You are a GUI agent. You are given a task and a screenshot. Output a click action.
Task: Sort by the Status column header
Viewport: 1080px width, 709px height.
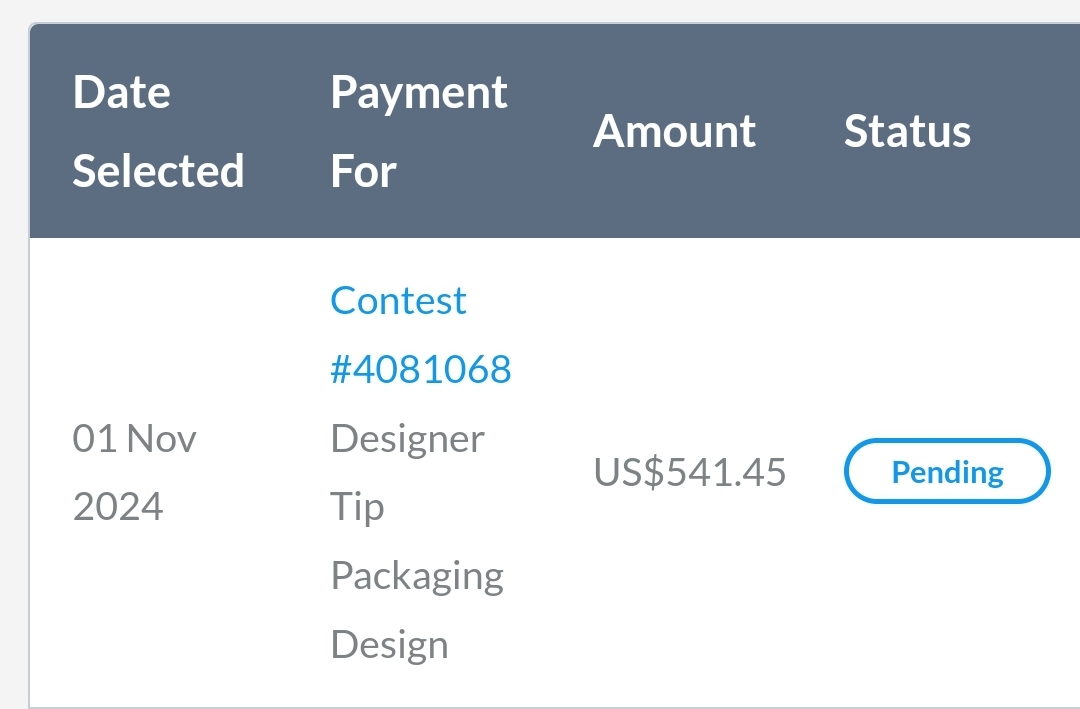[x=907, y=132]
